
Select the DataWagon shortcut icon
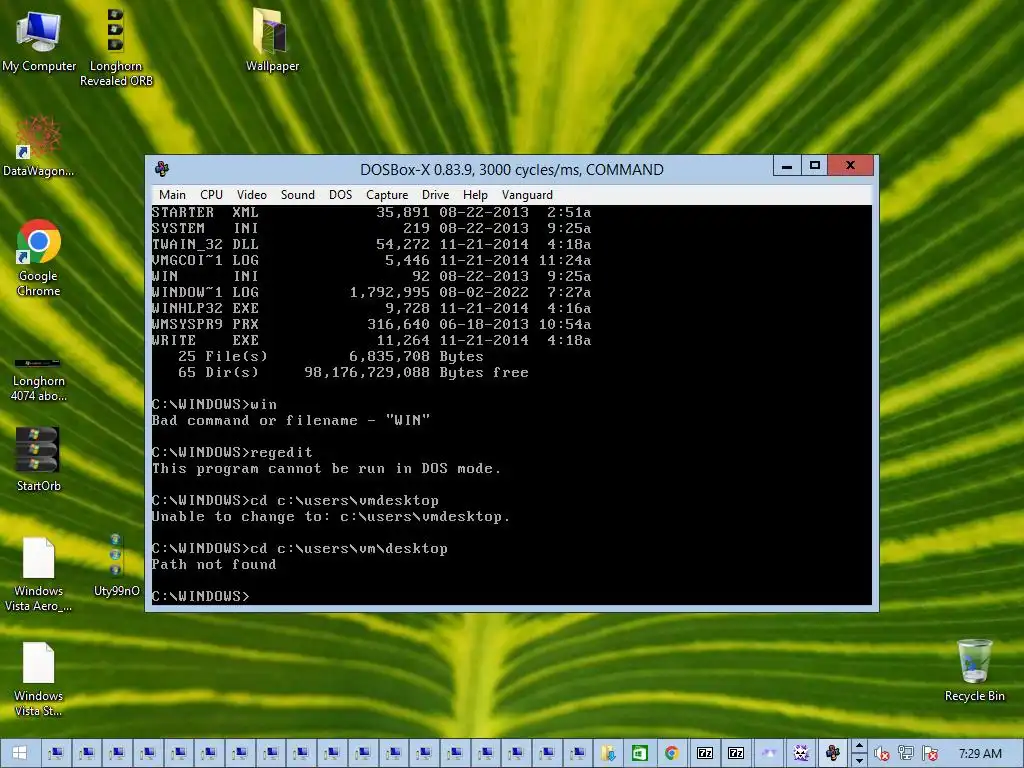pos(39,146)
